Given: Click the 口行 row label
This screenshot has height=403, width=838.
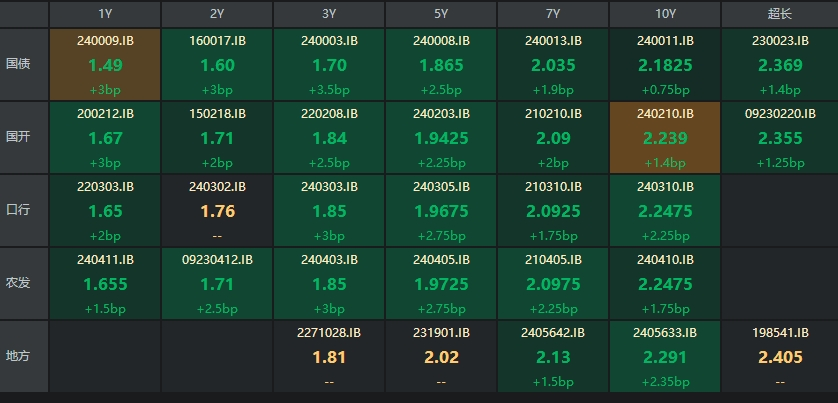Looking at the screenshot, I should point(24,210).
